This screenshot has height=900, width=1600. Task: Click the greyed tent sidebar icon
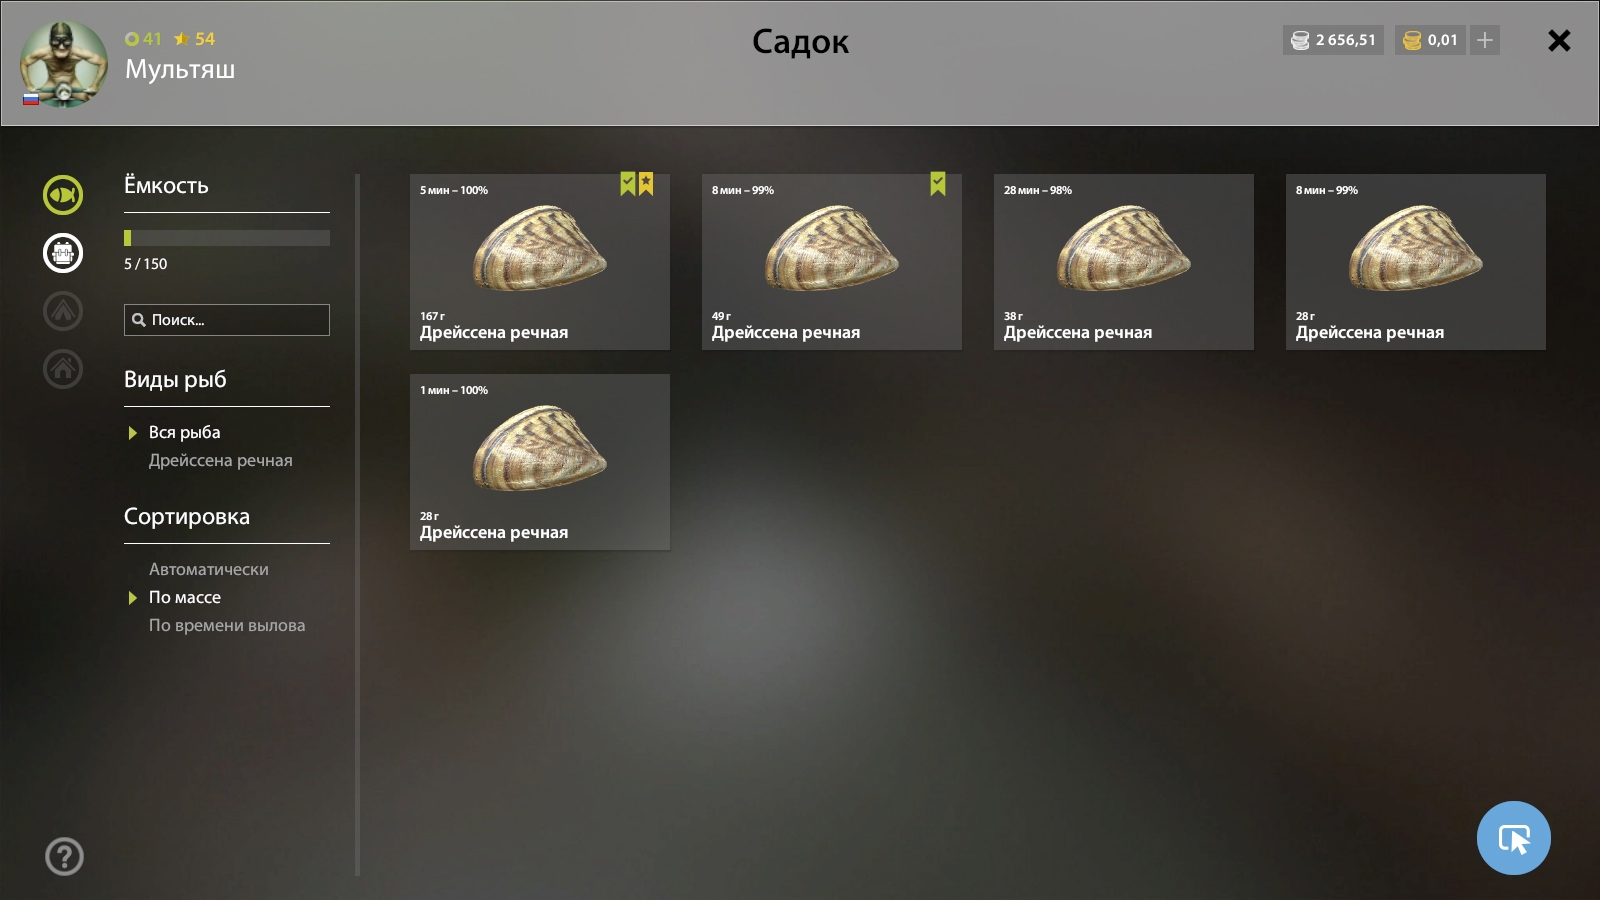pos(63,311)
